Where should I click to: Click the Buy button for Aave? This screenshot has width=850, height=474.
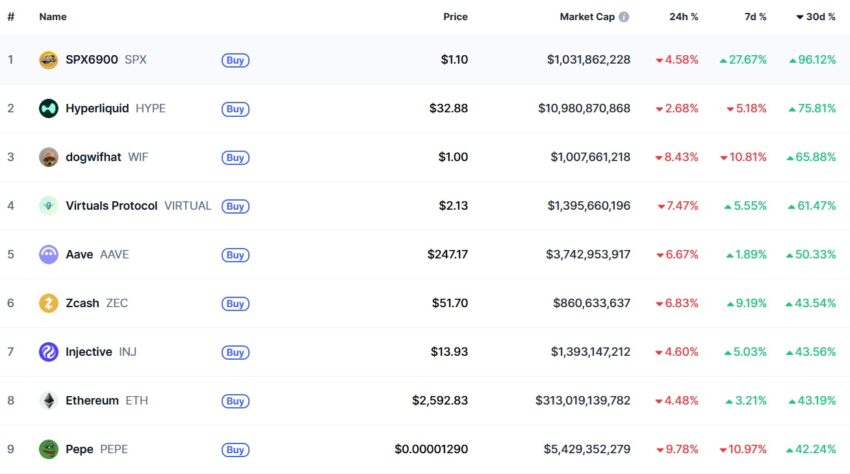click(235, 255)
